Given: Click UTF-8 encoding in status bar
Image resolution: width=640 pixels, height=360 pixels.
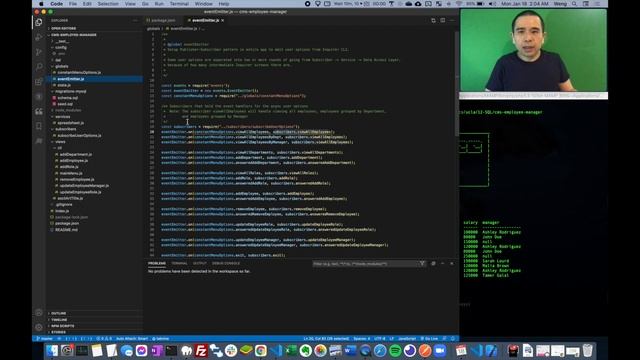Looking at the screenshot, I should click(x=380, y=339).
